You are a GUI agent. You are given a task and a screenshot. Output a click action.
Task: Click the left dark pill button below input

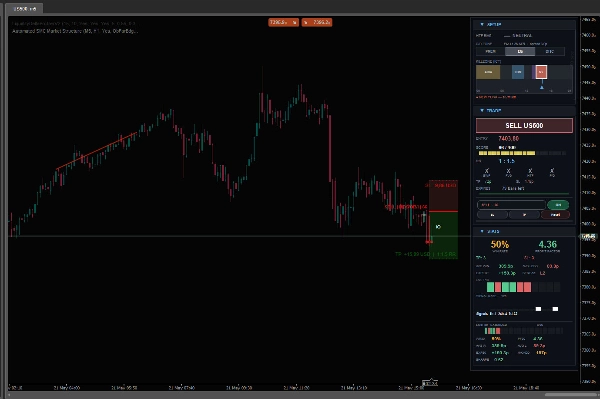492,215
